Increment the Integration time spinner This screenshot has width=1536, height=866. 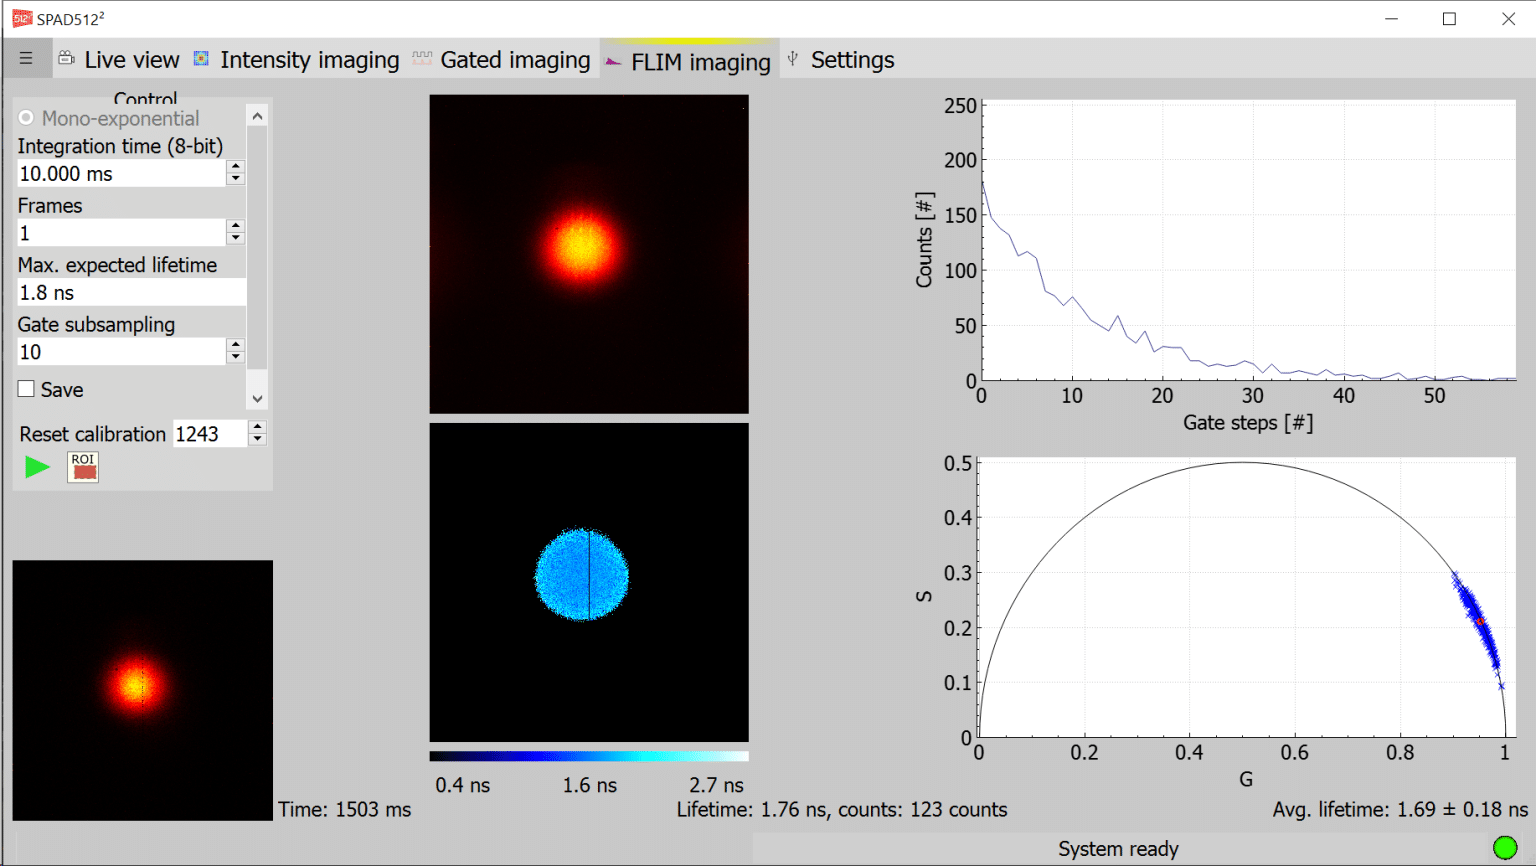point(236,167)
